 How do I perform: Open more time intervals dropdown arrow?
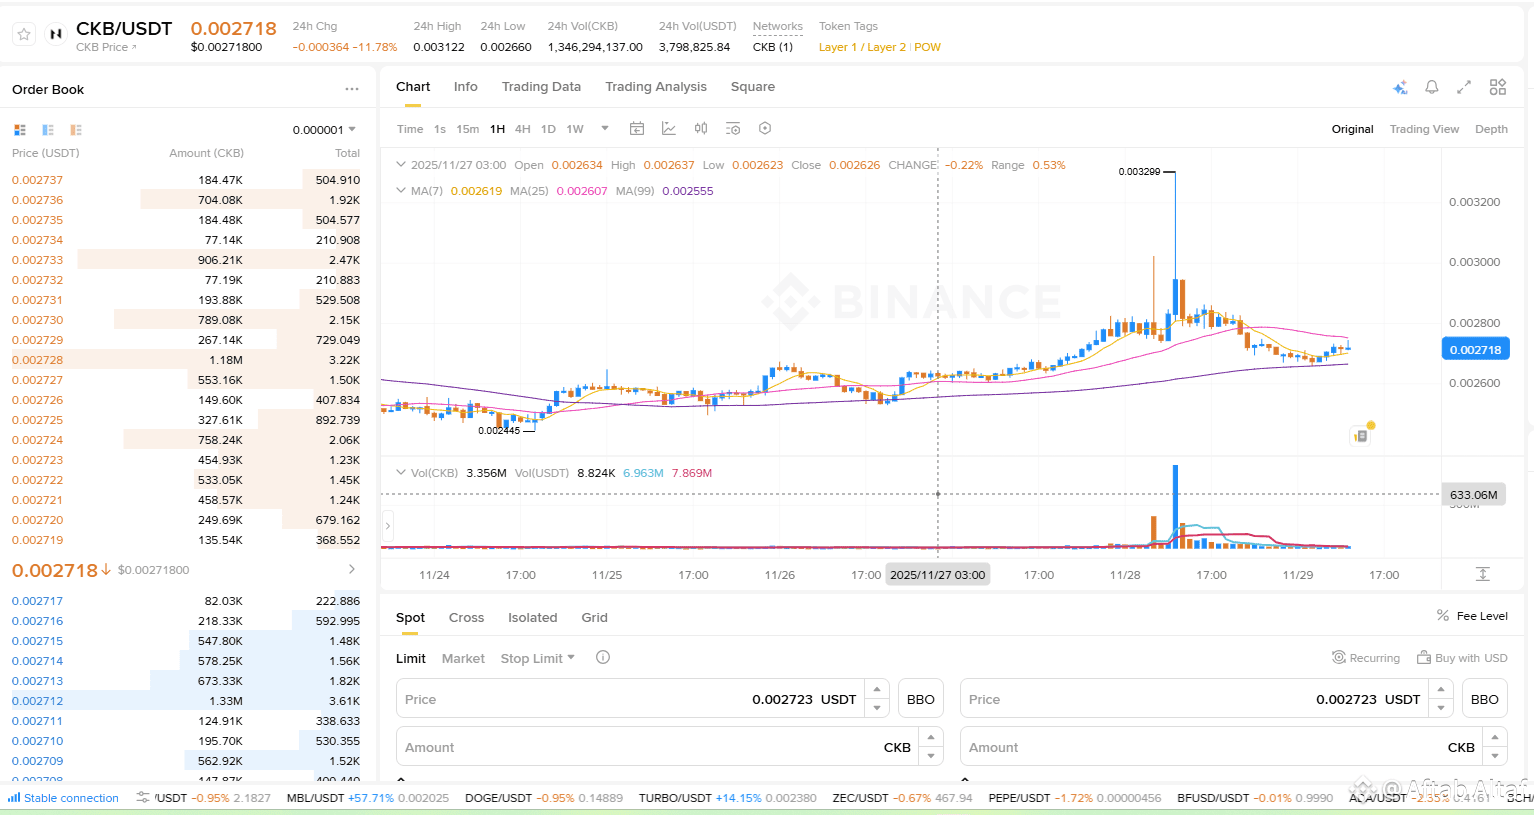tap(605, 128)
